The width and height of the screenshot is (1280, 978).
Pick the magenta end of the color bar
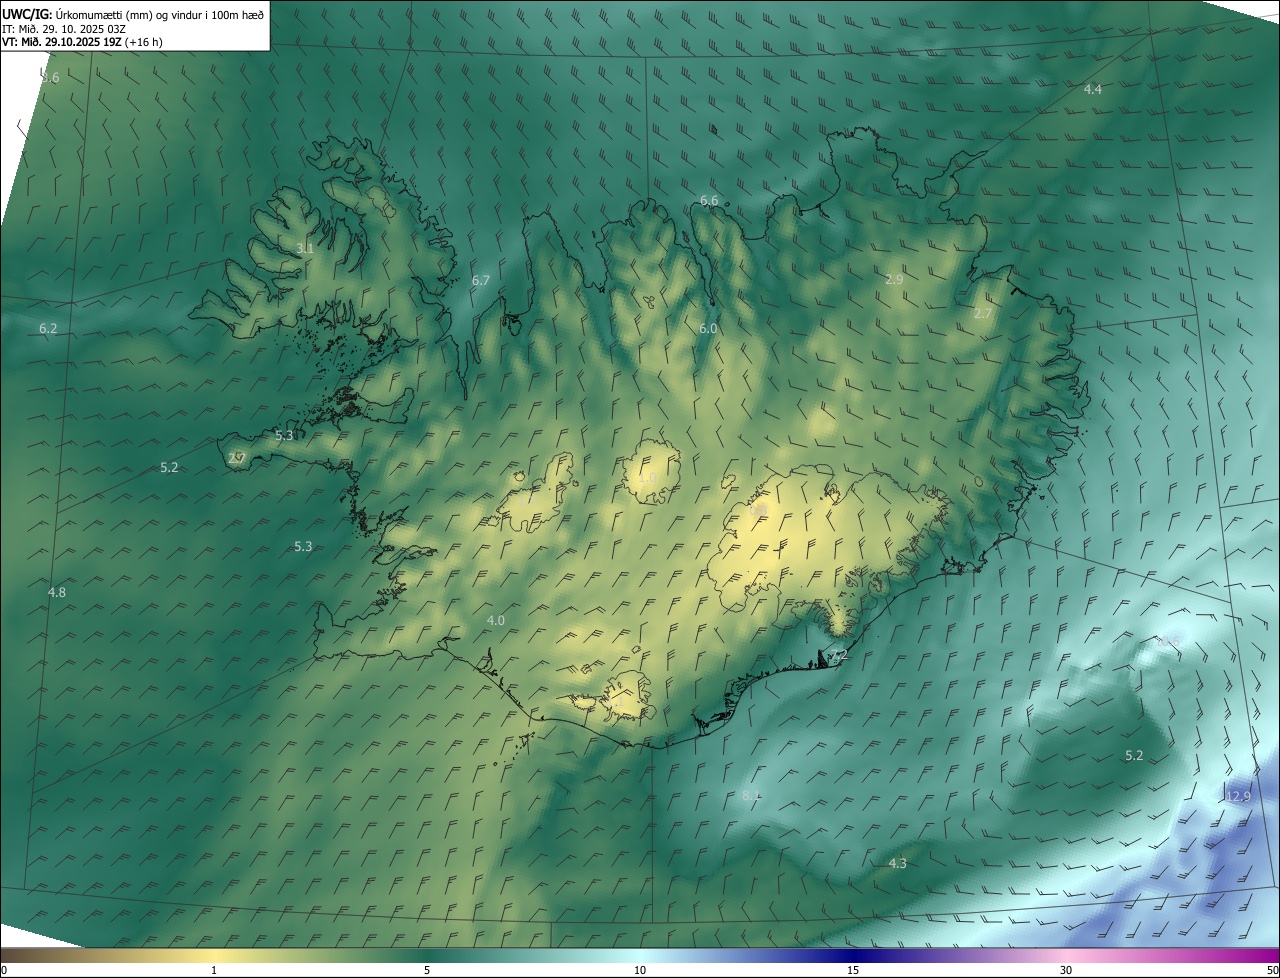(1260, 955)
